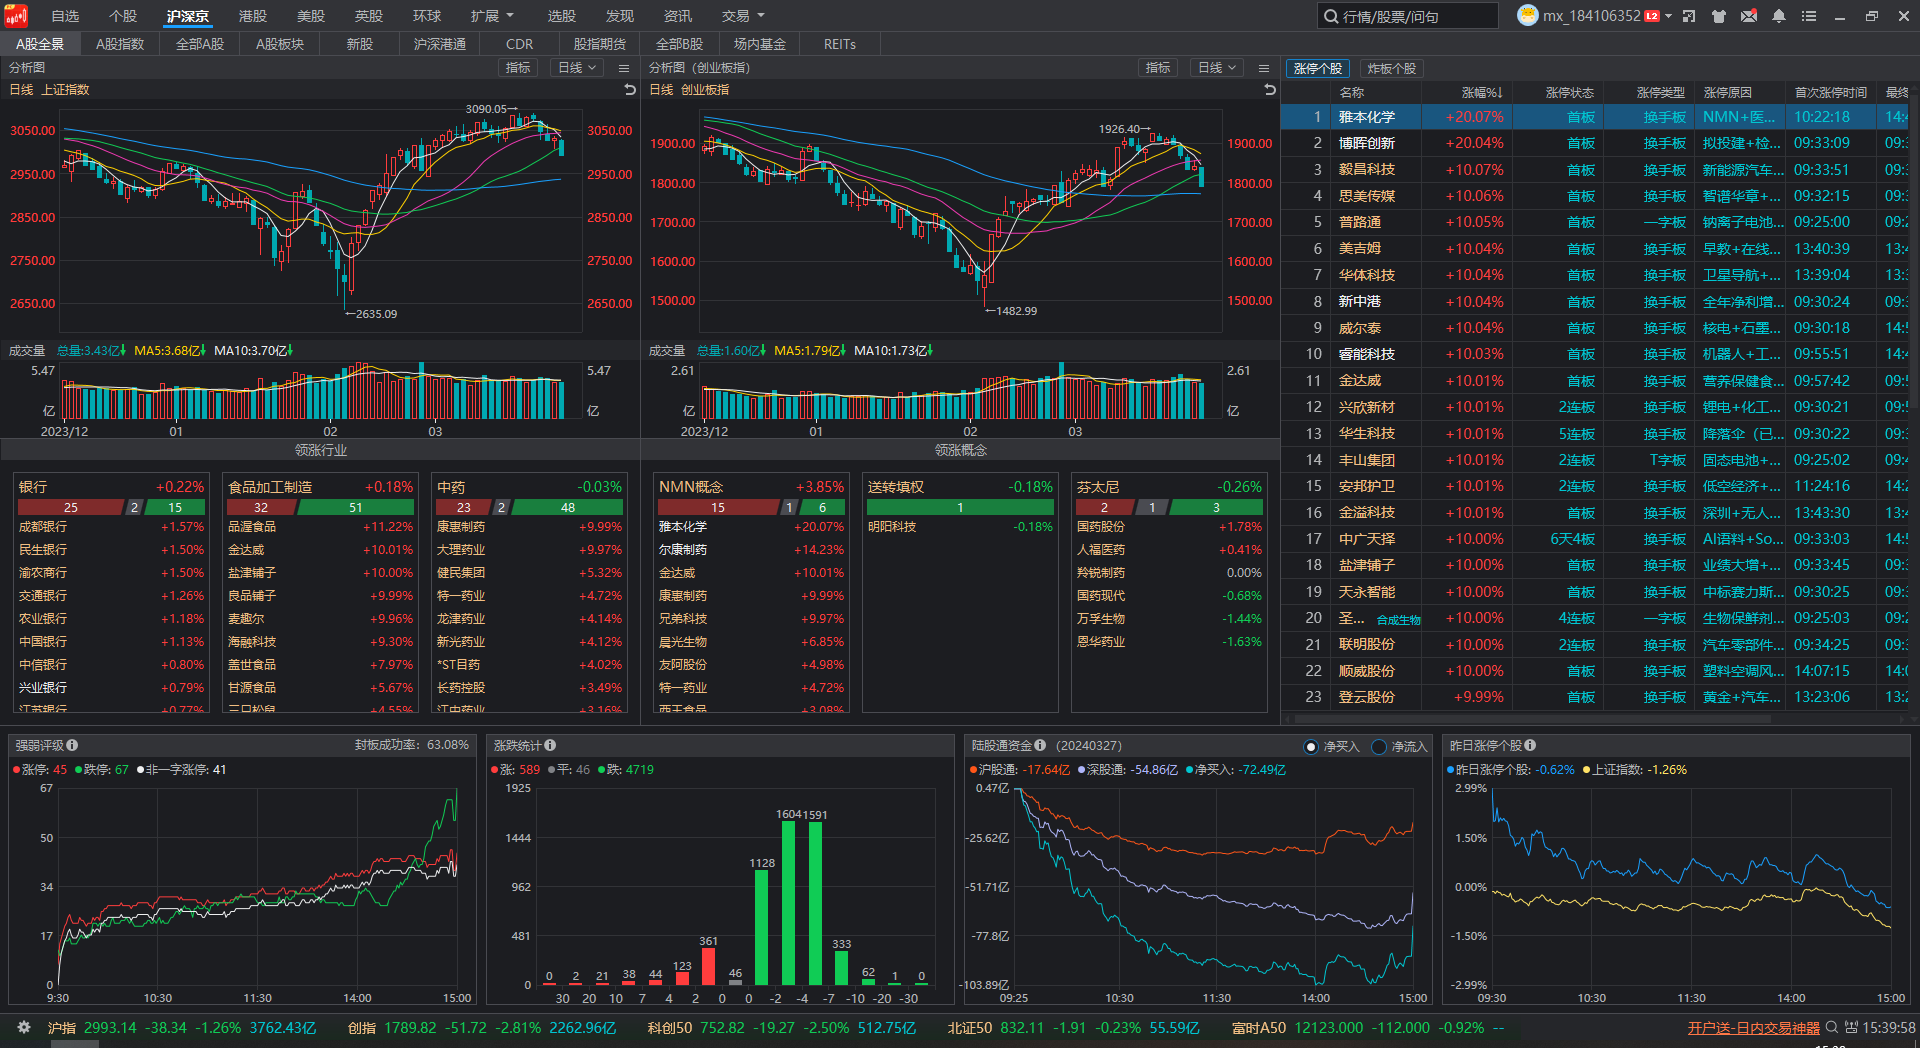This screenshot has width=1920, height=1048.
Task: Click the red app logo icon
Action: [x=16, y=16]
